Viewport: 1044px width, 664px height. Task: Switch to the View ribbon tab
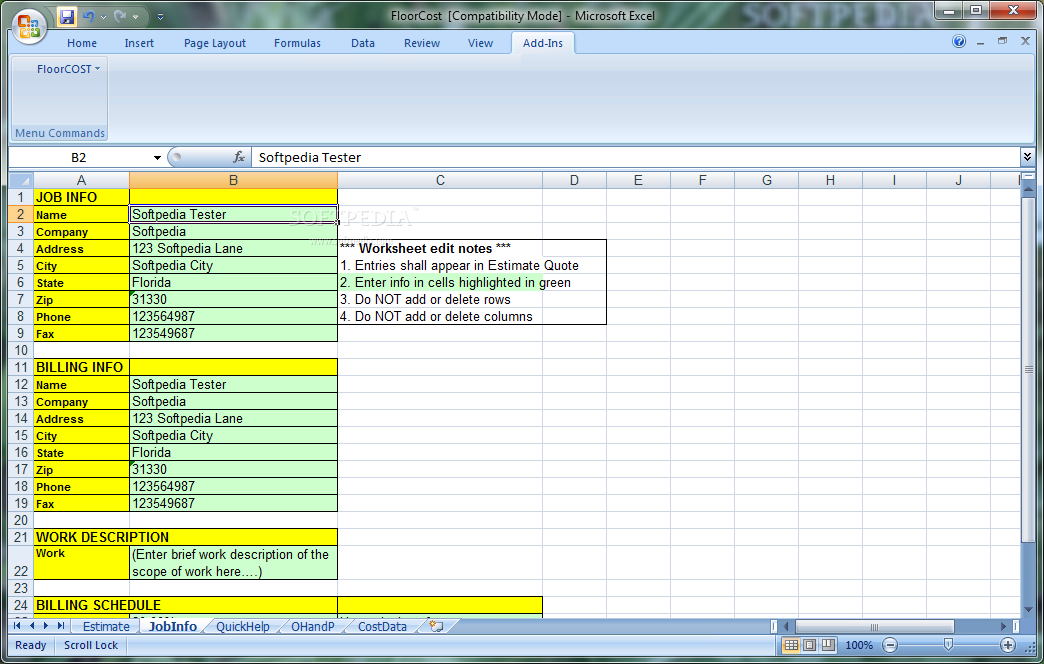(480, 43)
